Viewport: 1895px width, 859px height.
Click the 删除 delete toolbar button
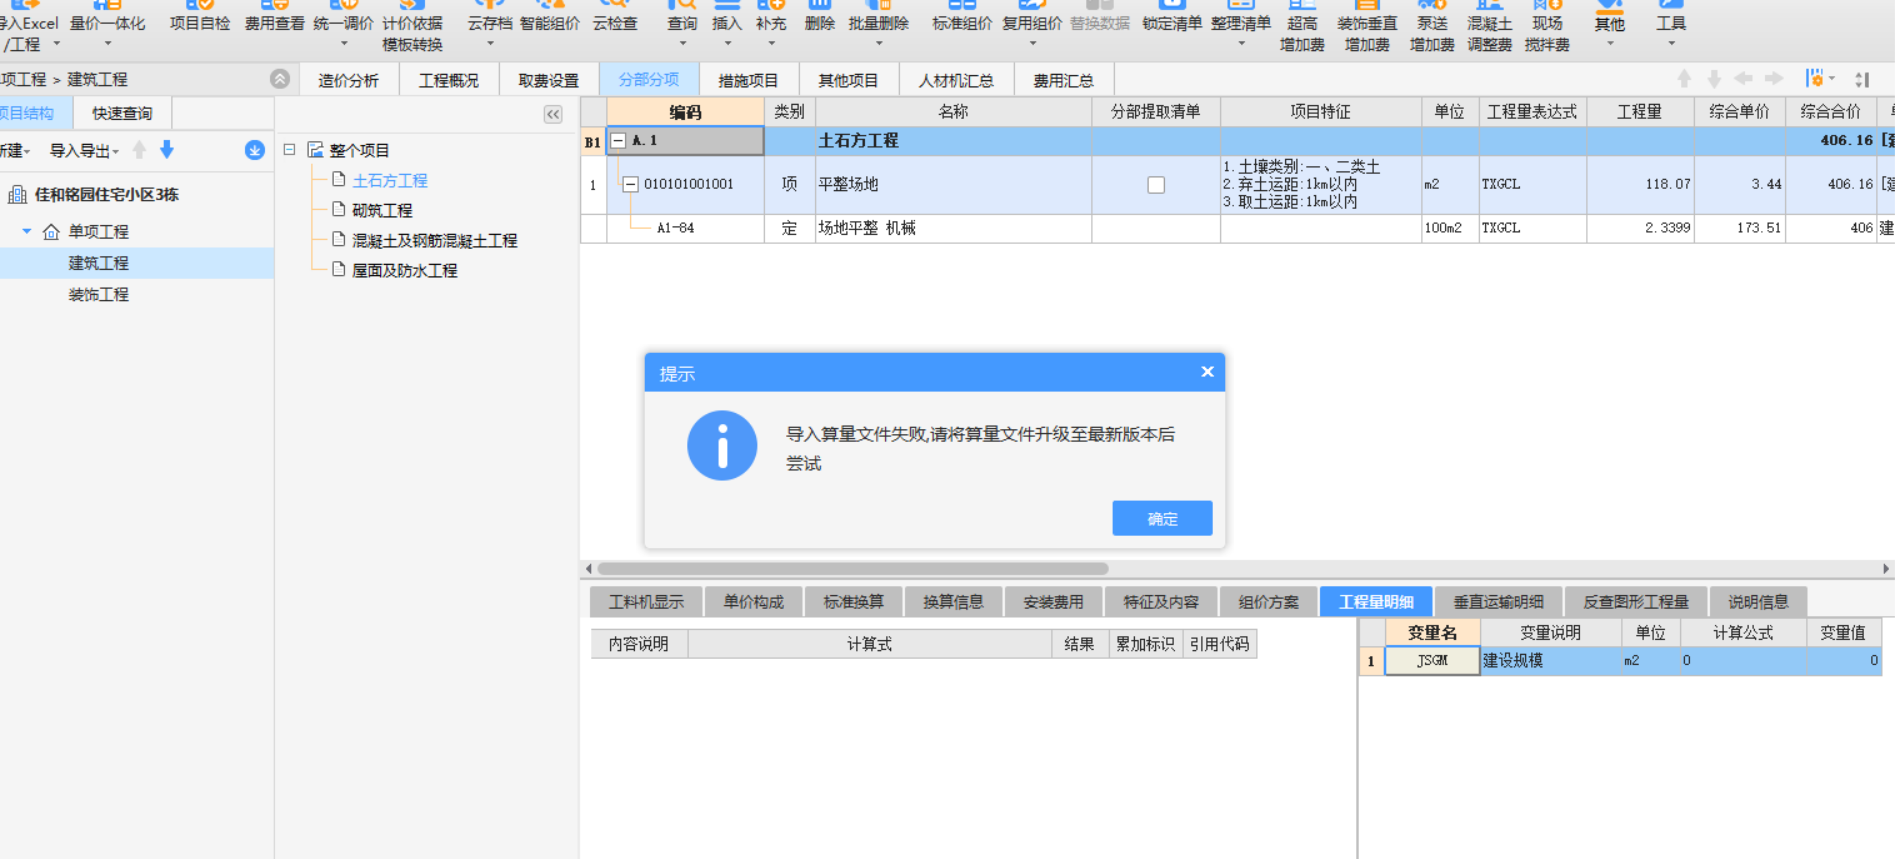[x=819, y=18]
